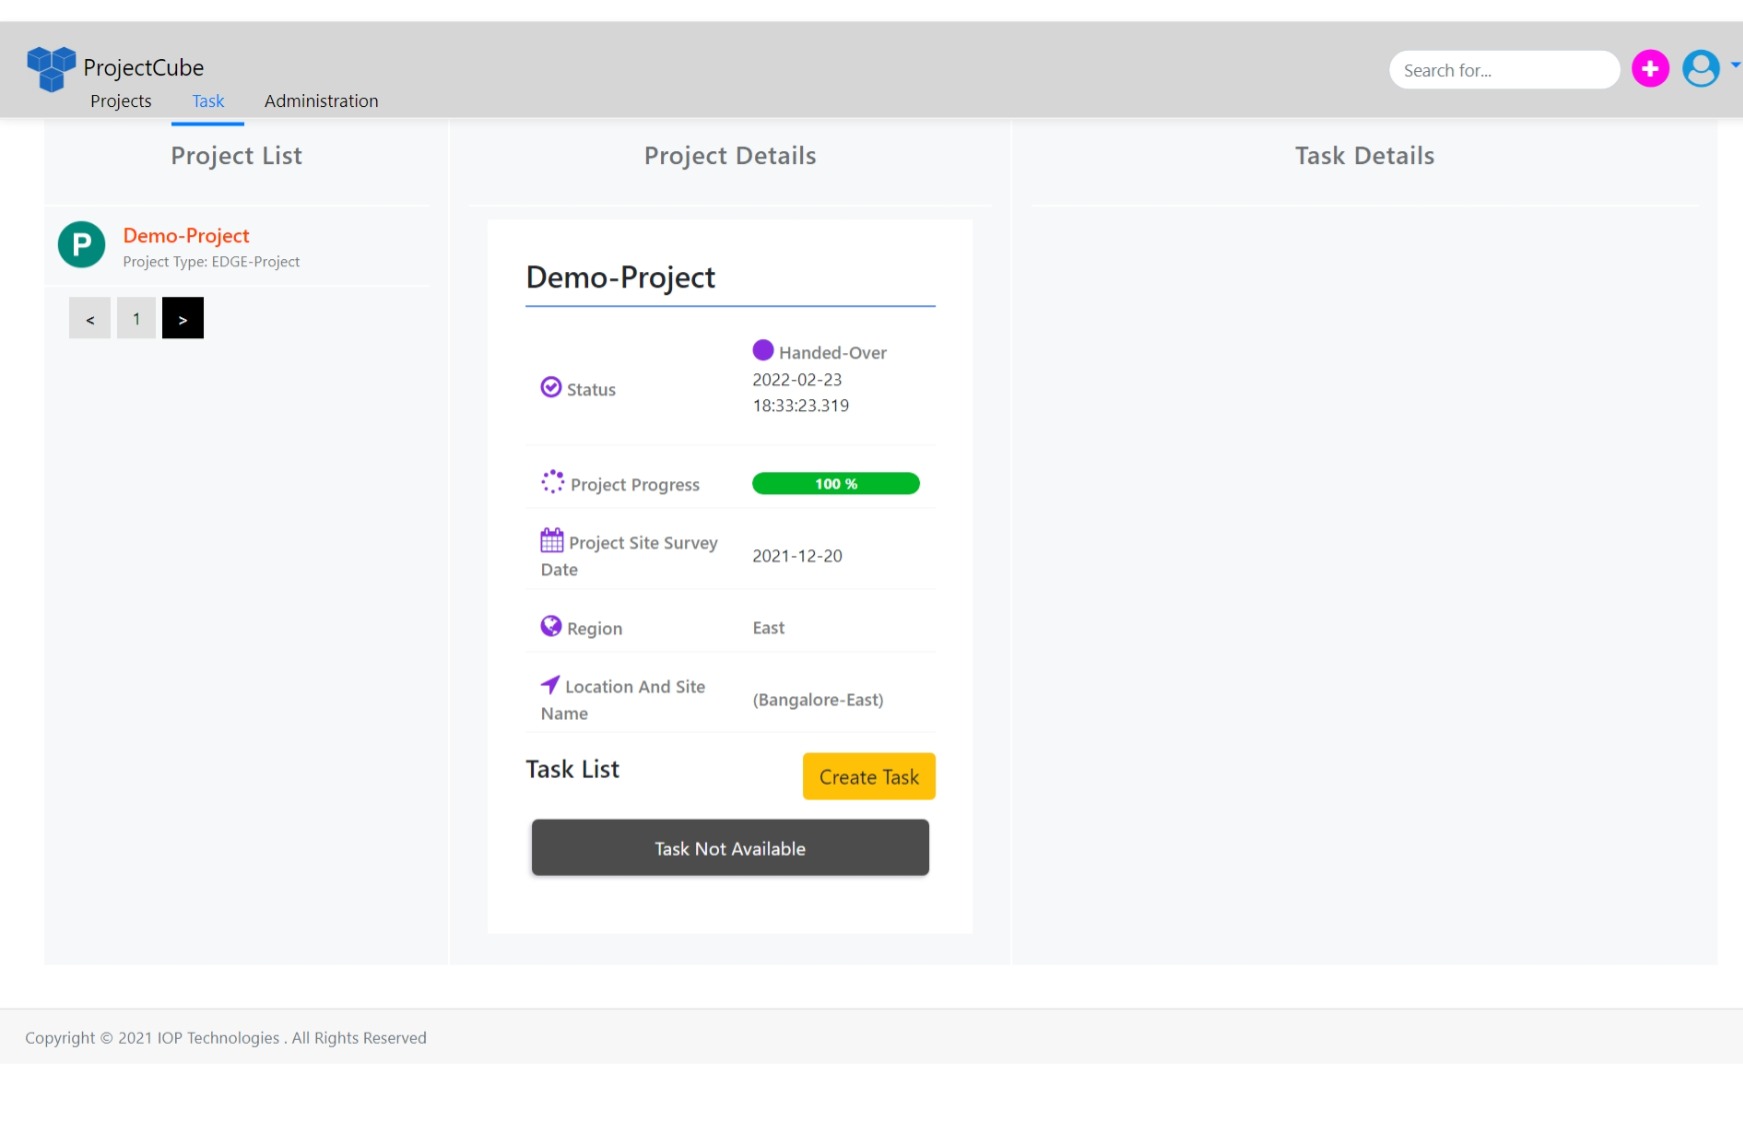Click the pink plus add icon
1743x1133 pixels.
pyautogui.click(x=1650, y=69)
